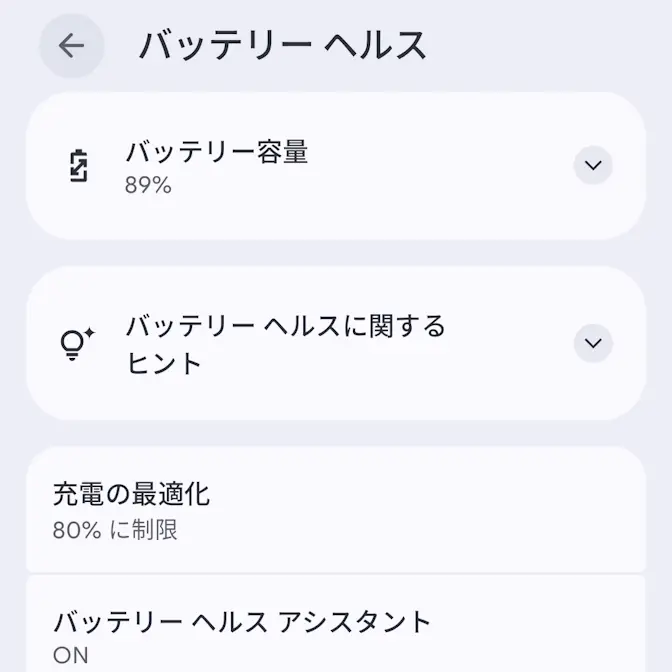
Task: Select the バッテリー容量 label
Action: (216, 152)
